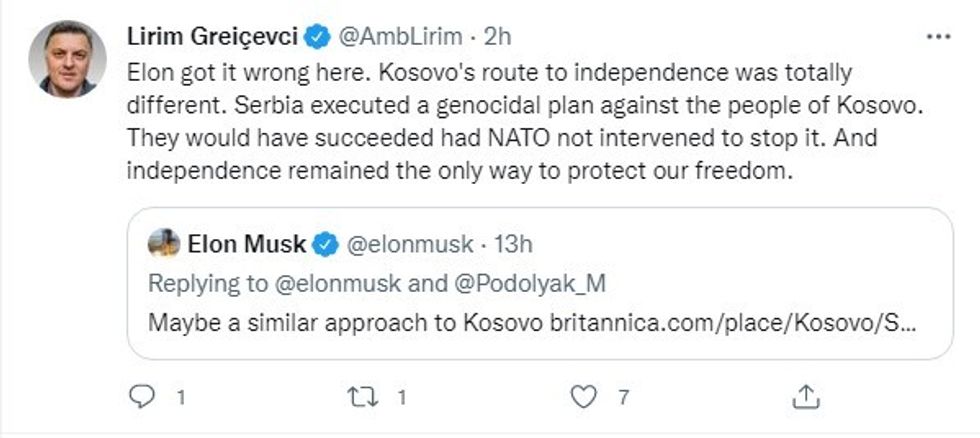
Task: Click the retweet count of 1
Action: click(402, 397)
